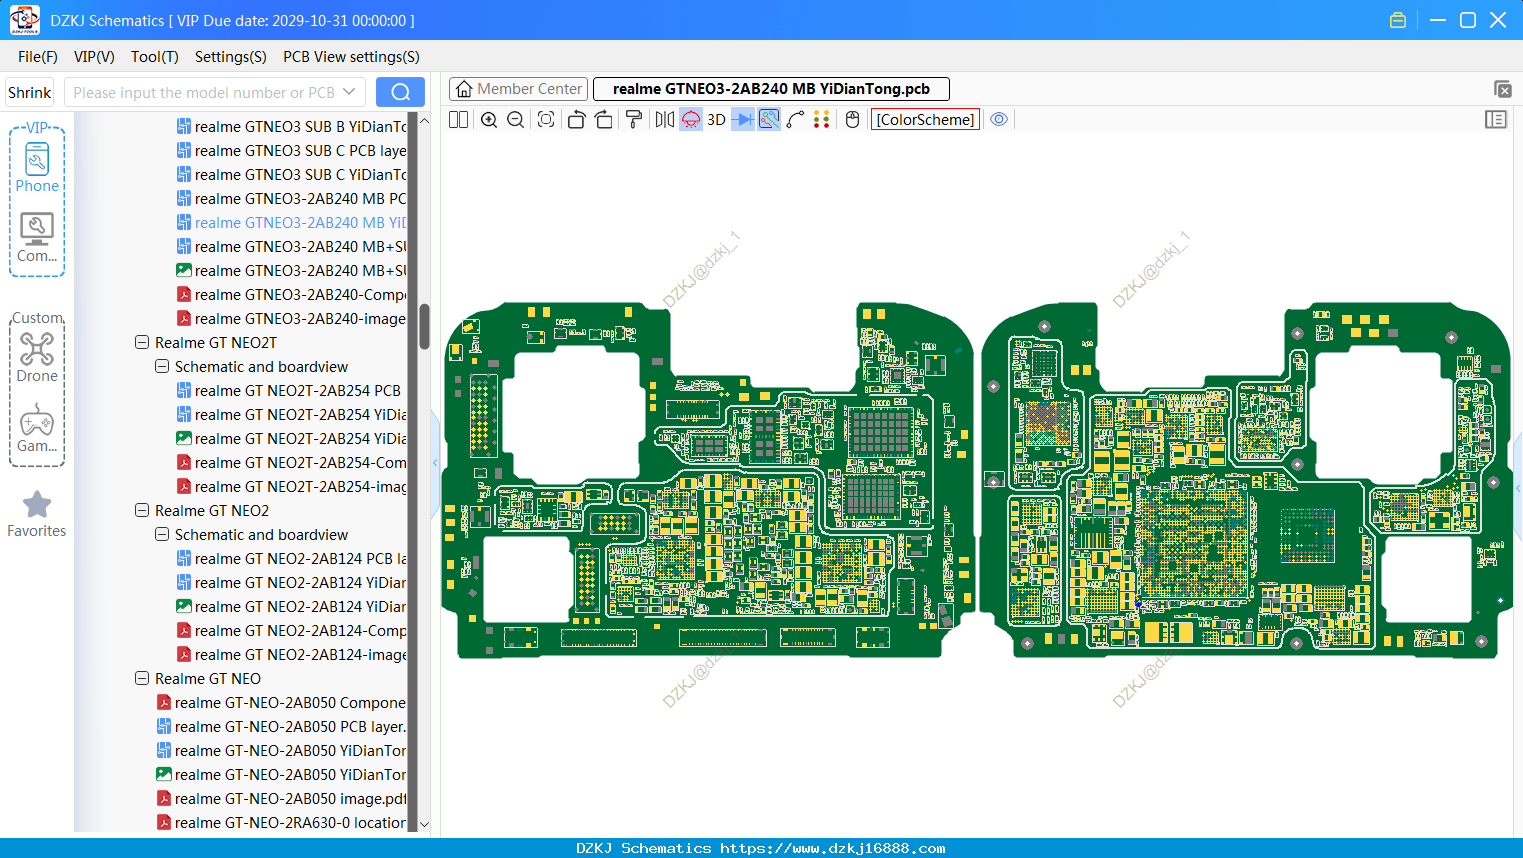Open the File(F) menu

[x=38, y=57]
